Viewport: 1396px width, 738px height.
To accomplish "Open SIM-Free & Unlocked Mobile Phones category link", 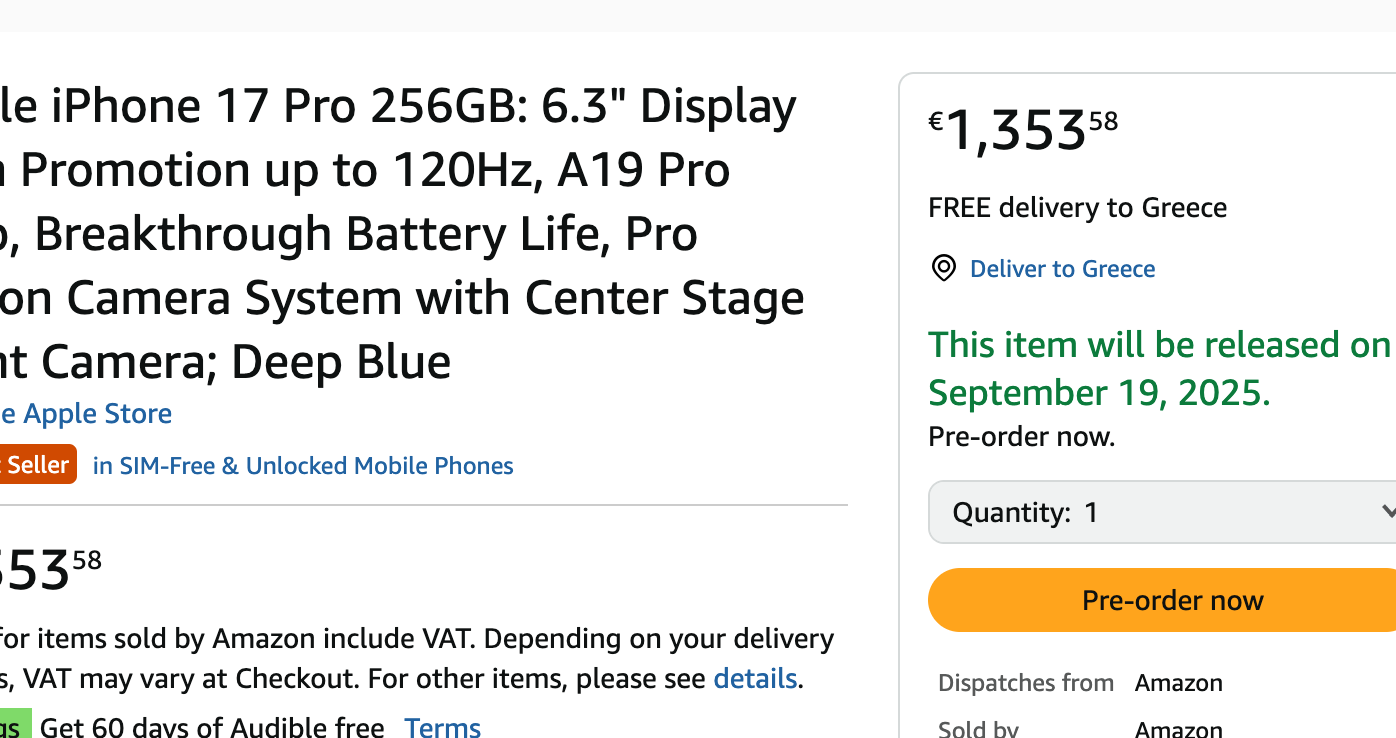I will (303, 466).
